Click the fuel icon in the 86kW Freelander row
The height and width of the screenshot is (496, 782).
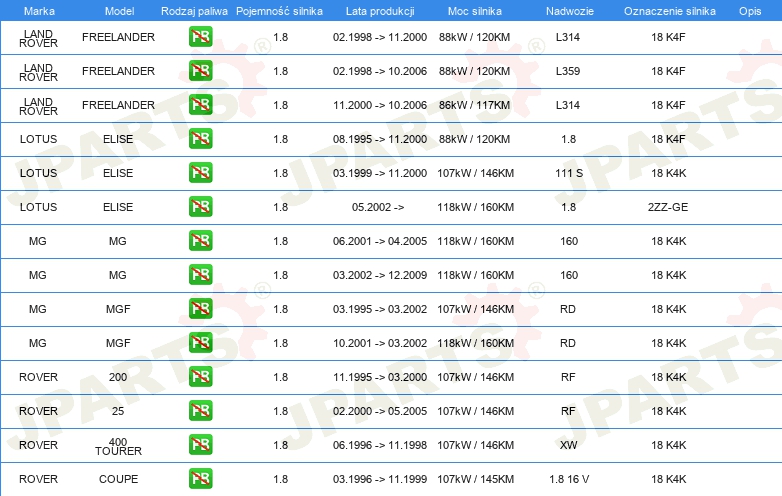click(x=200, y=105)
